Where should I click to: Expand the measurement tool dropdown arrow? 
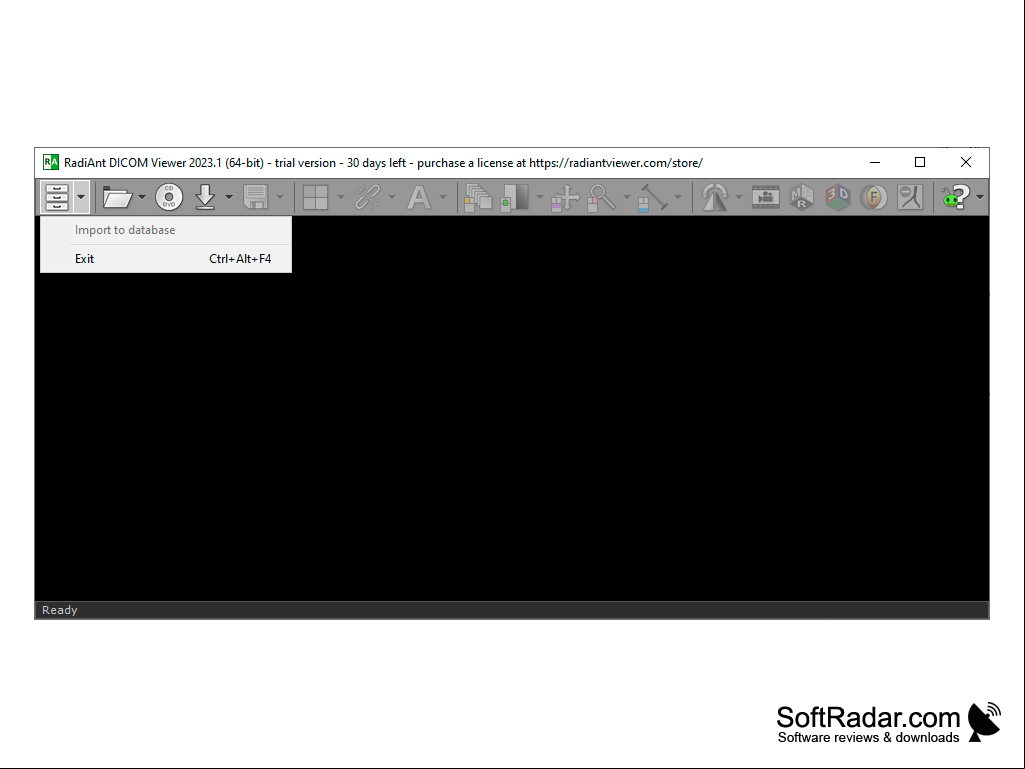(x=678, y=197)
